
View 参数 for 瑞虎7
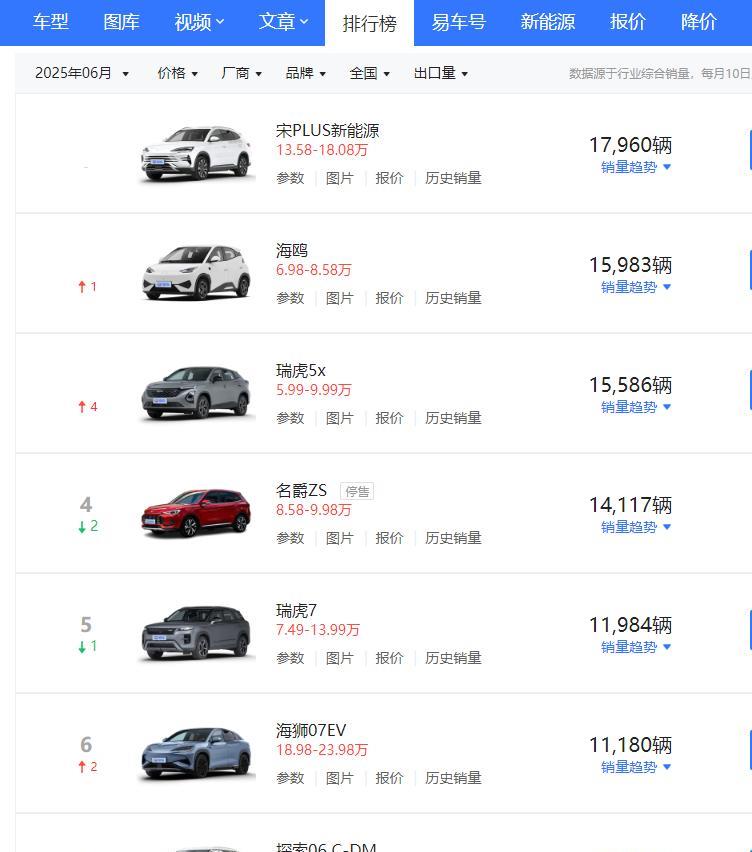pos(290,659)
